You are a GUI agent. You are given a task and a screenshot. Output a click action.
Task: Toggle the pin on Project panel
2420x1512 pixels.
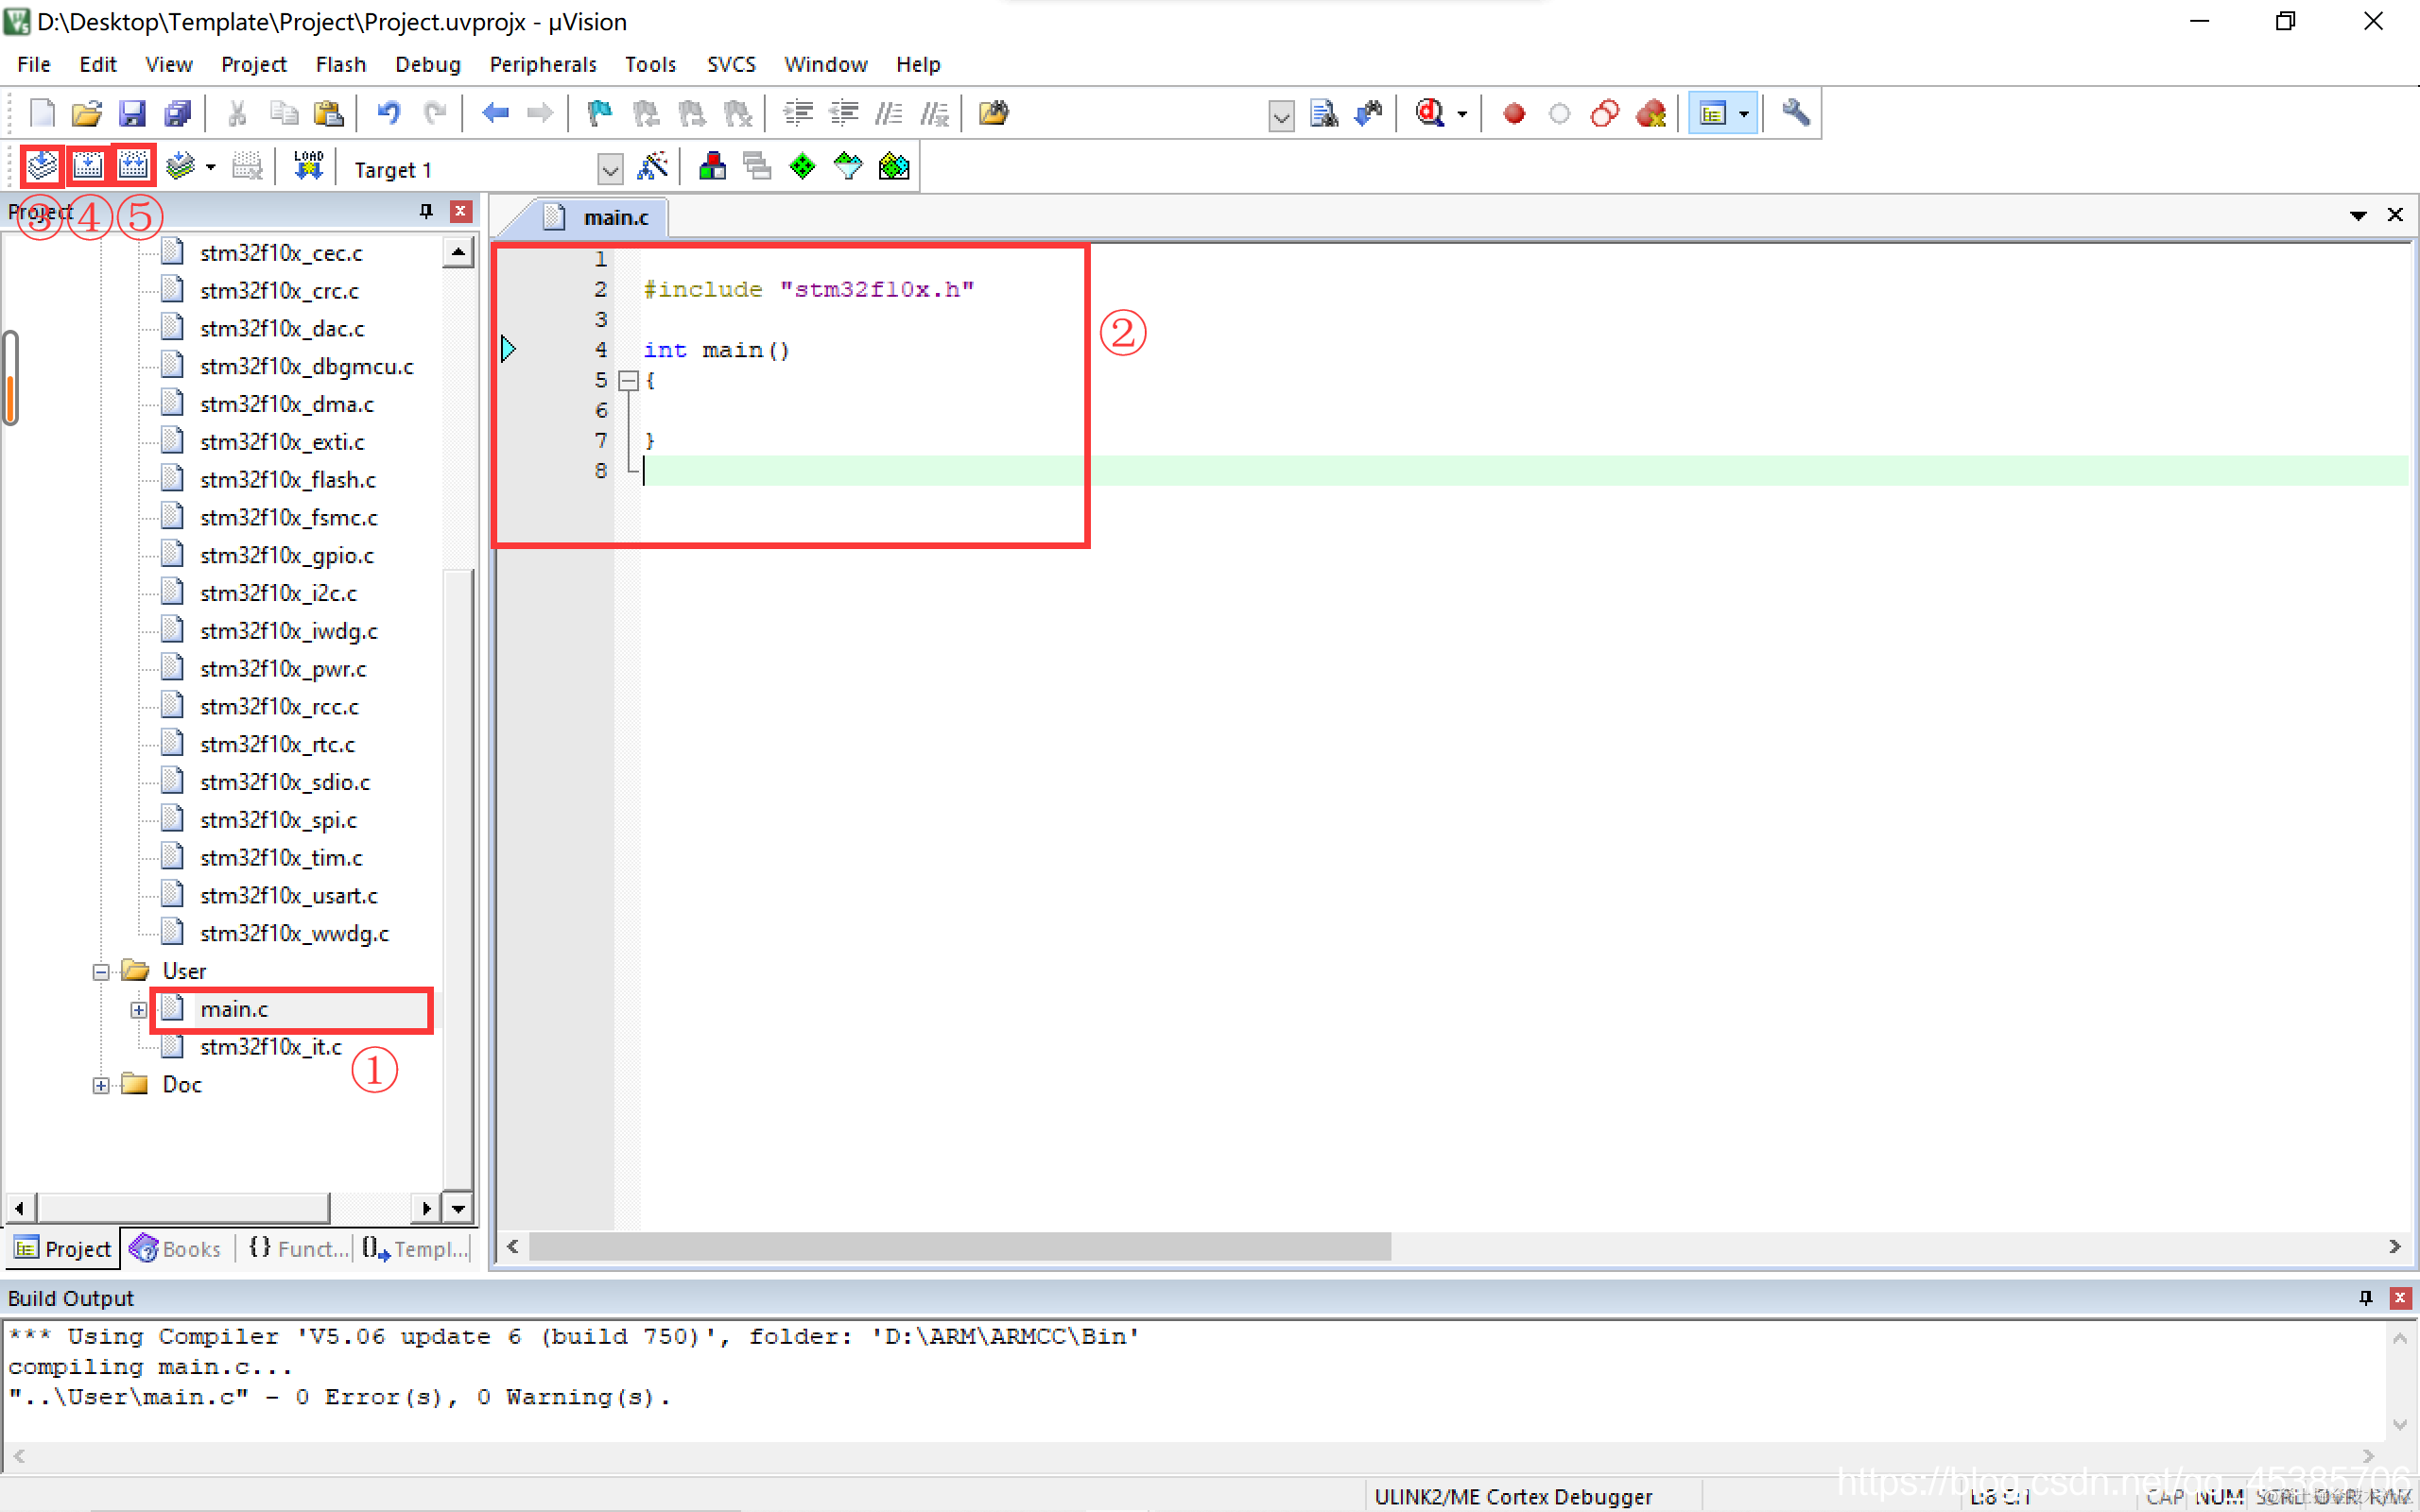point(426,211)
